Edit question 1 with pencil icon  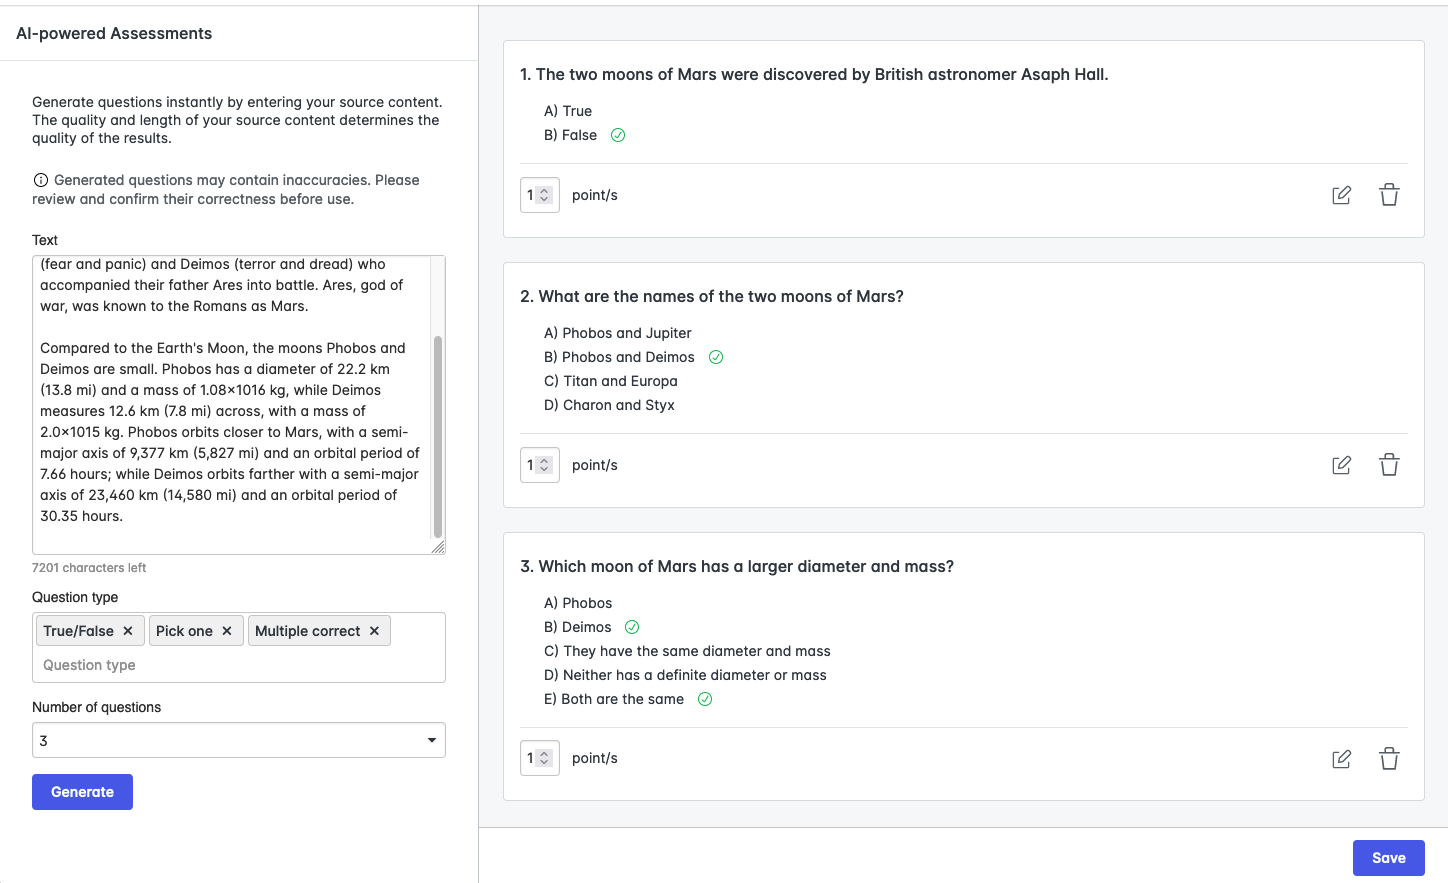point(1341,195)
